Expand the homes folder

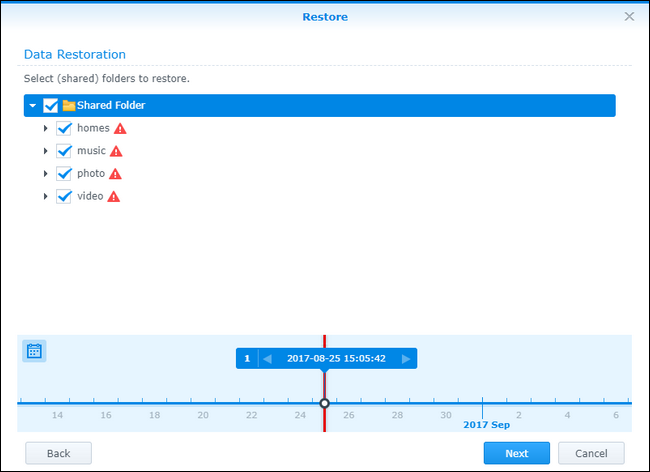(46, 128)
